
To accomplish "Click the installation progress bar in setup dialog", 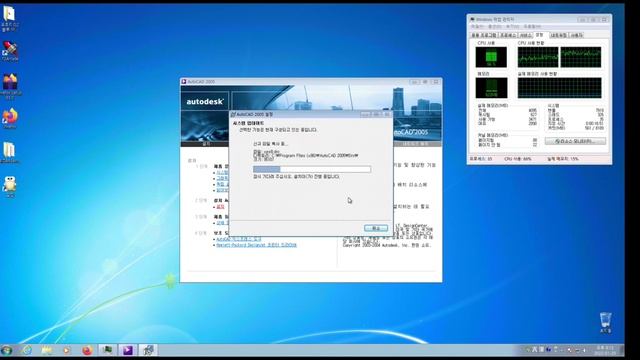I will pos(312,169).
